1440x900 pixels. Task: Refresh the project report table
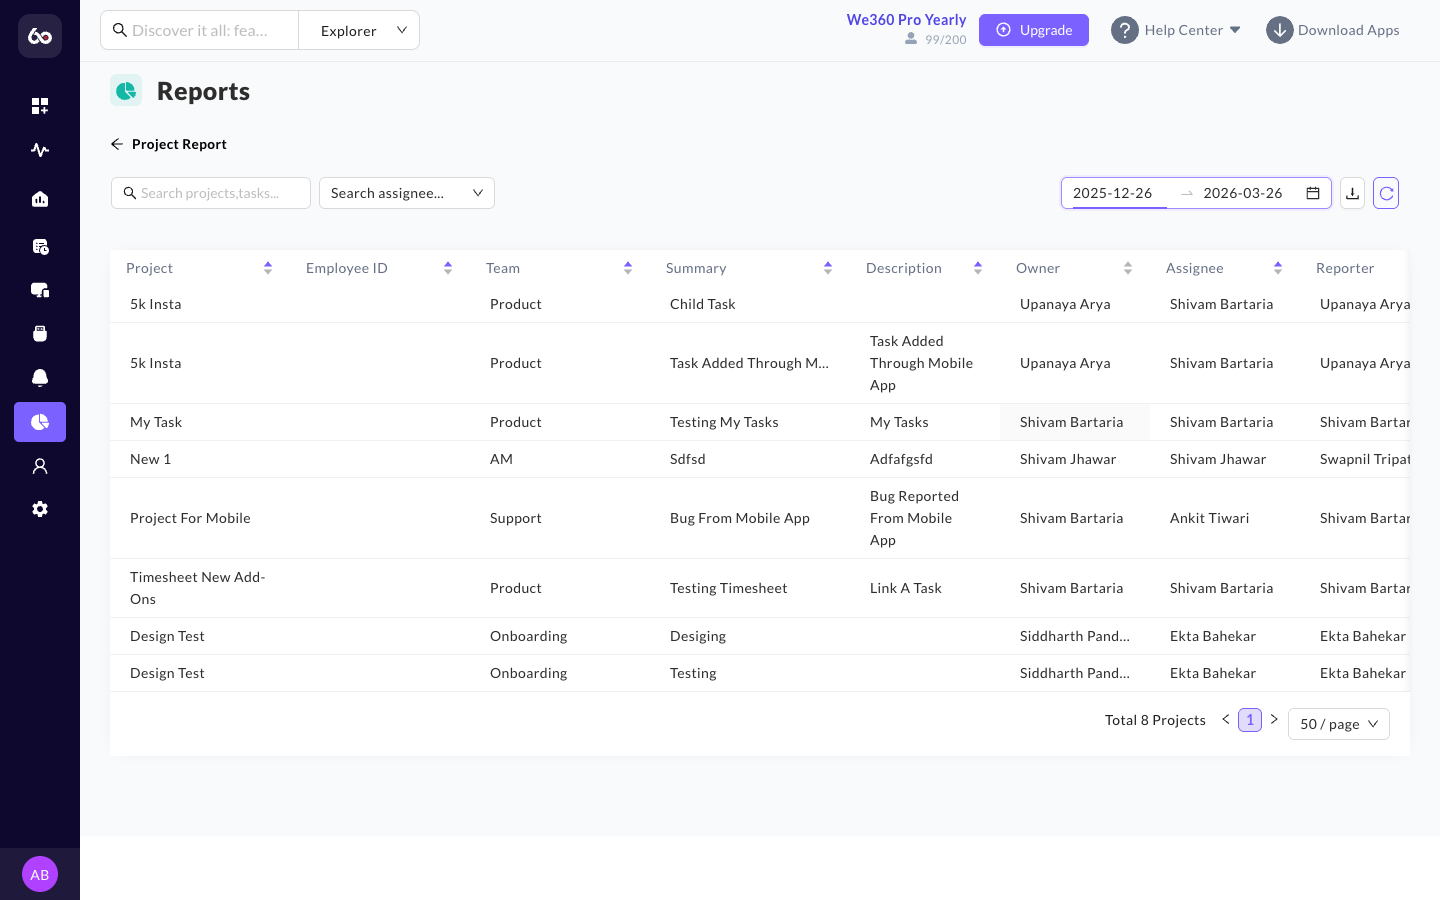tap(1386, 193)
